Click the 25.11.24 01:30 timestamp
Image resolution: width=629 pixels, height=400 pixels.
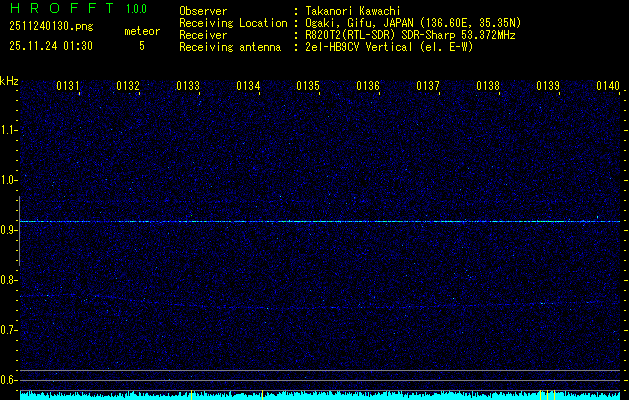[x=50, y=46]
